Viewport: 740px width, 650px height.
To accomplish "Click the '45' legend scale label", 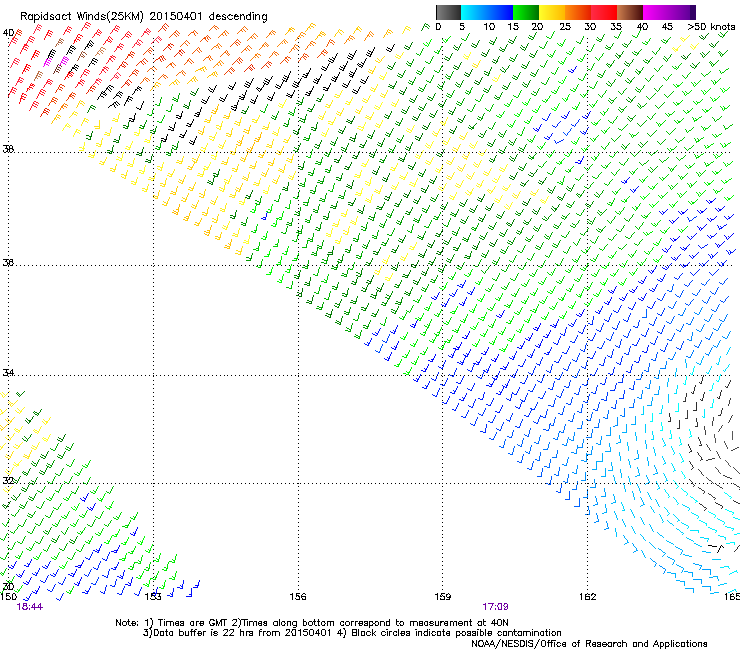I will coord(667,26).
